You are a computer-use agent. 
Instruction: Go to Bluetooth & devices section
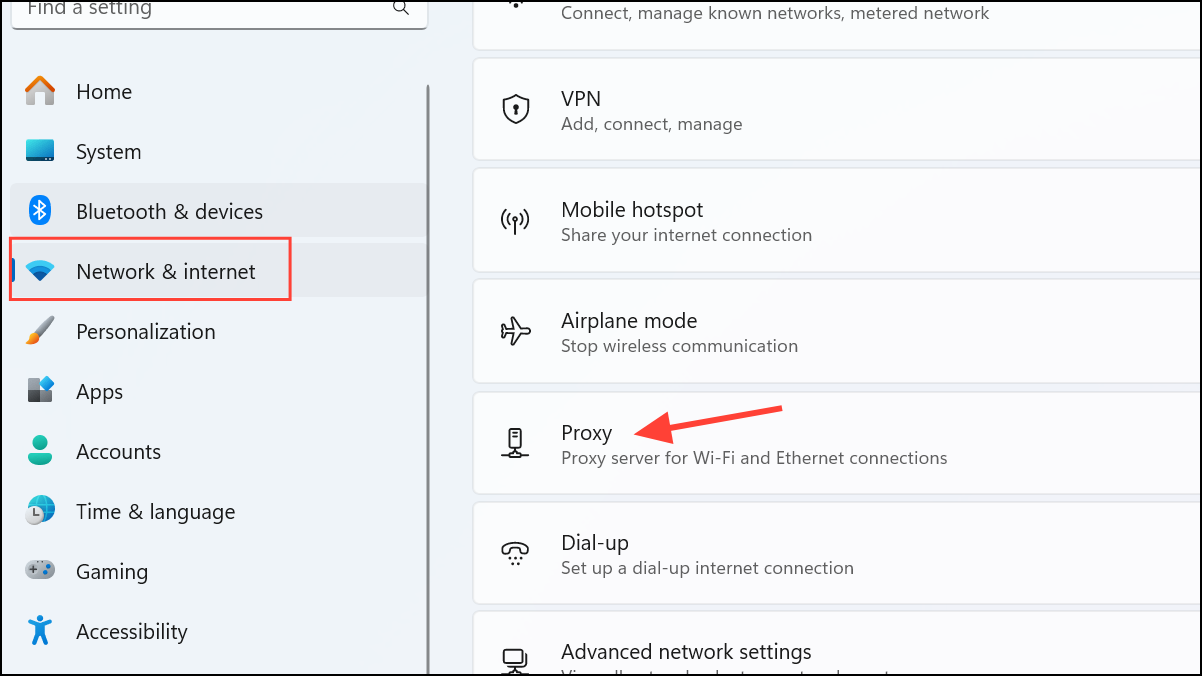click(218, 211)
